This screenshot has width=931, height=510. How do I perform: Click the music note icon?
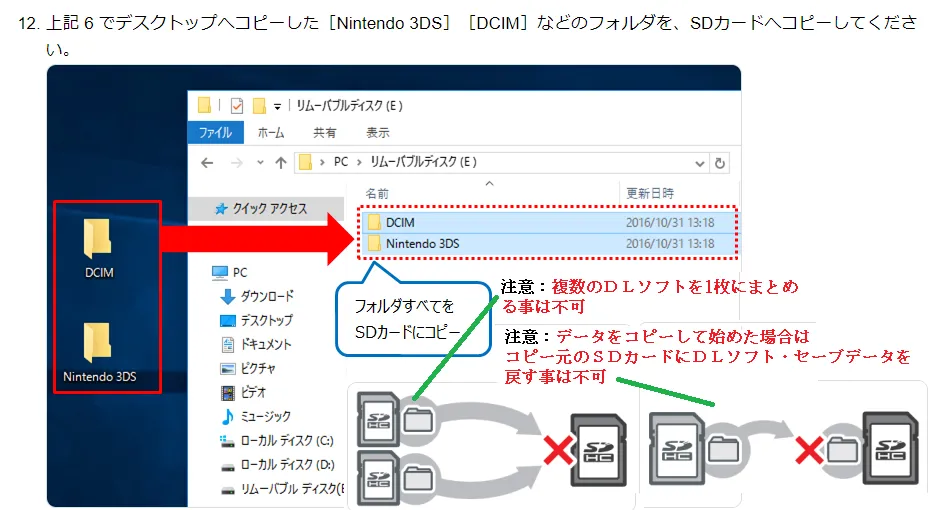coord(227,417)
